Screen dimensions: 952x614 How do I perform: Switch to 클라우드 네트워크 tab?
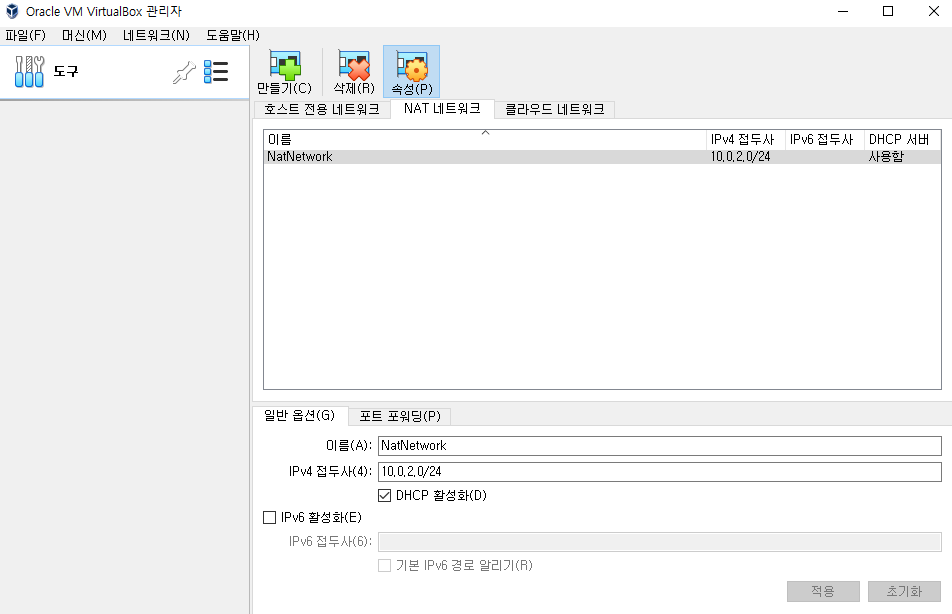point(555,109)
